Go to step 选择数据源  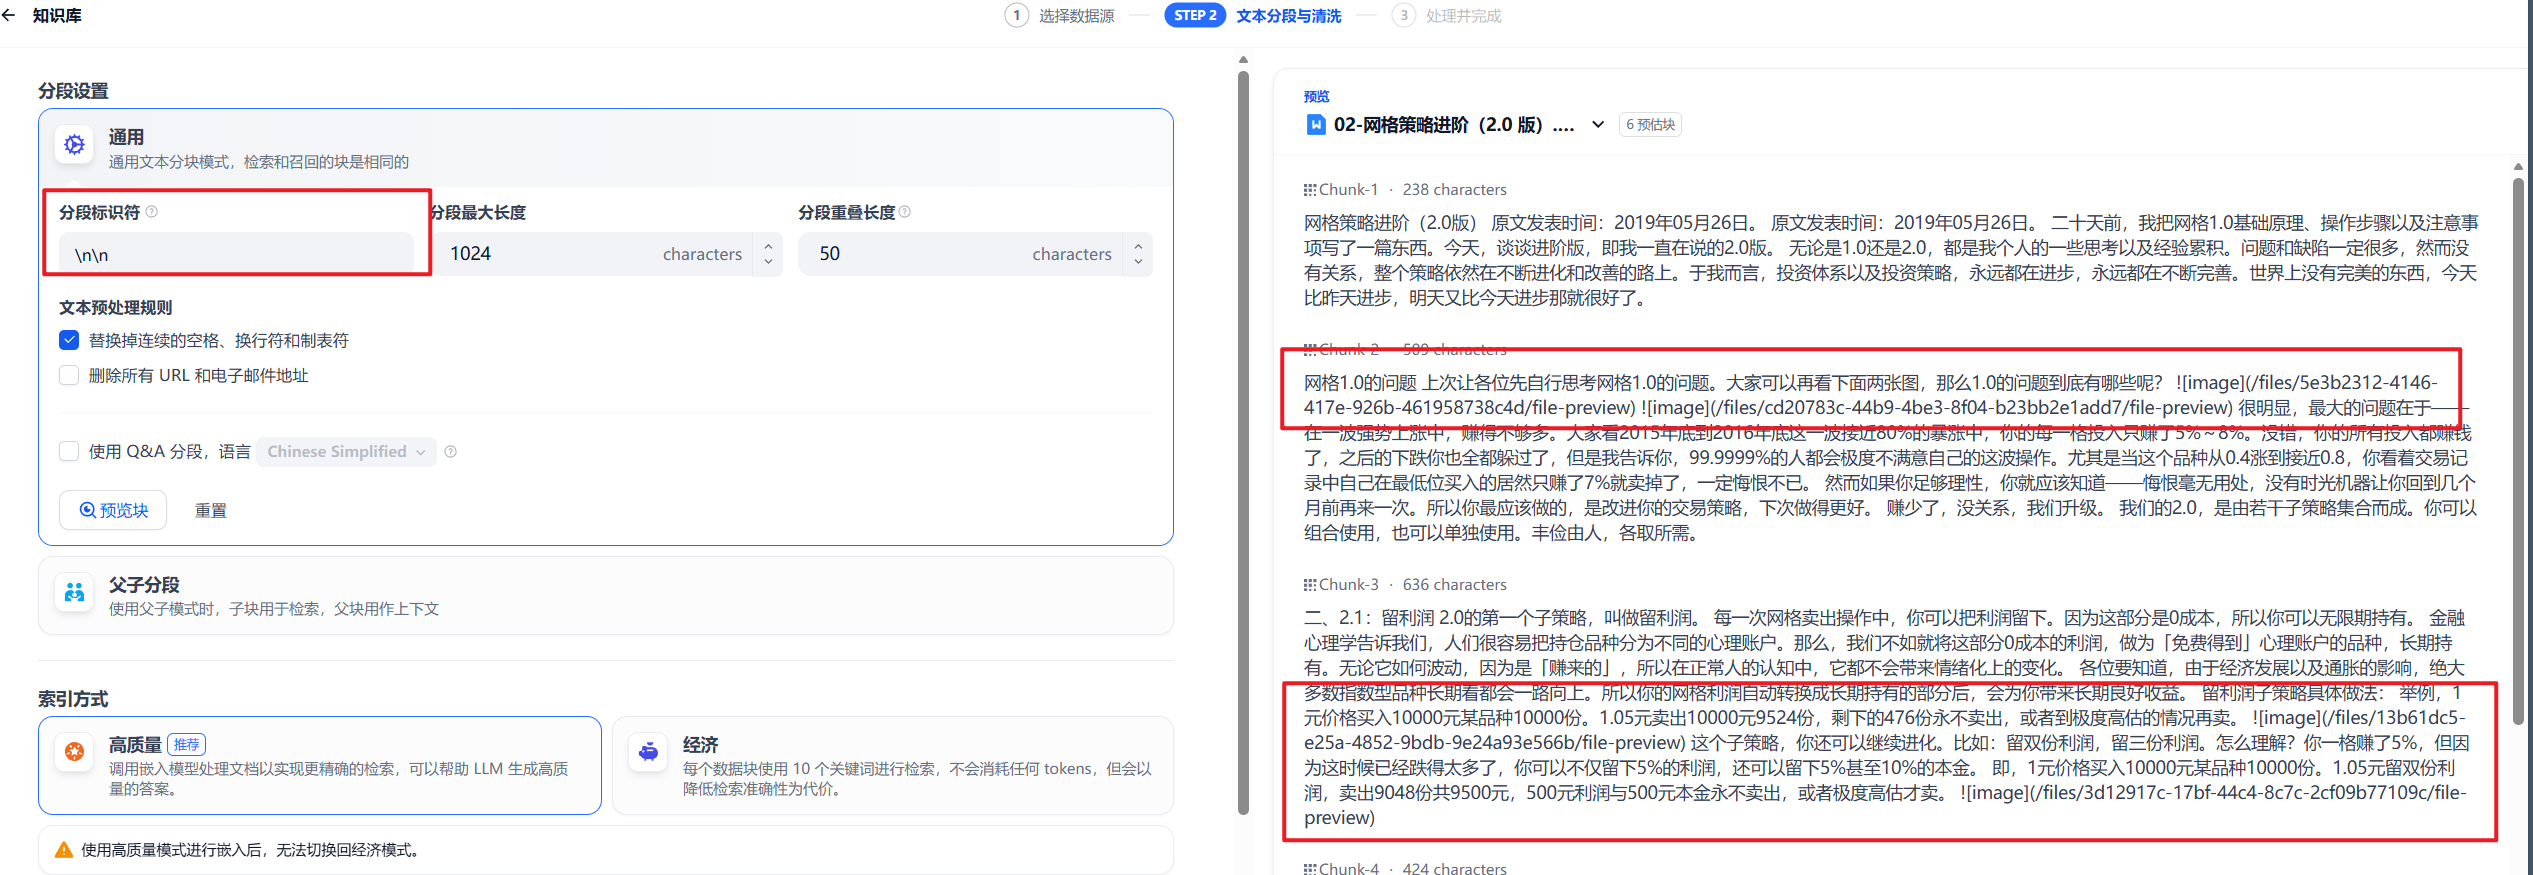click(x=1060, y=15)
